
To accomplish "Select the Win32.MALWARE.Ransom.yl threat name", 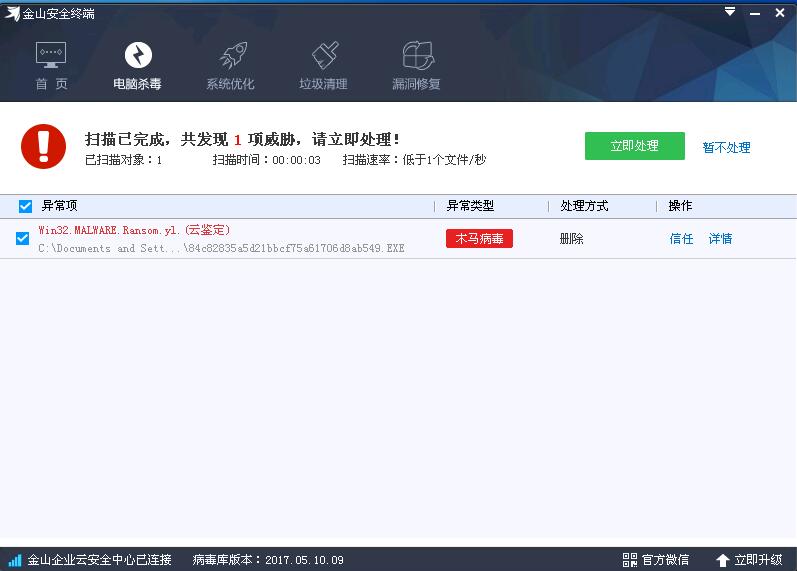I will (134, 230).
